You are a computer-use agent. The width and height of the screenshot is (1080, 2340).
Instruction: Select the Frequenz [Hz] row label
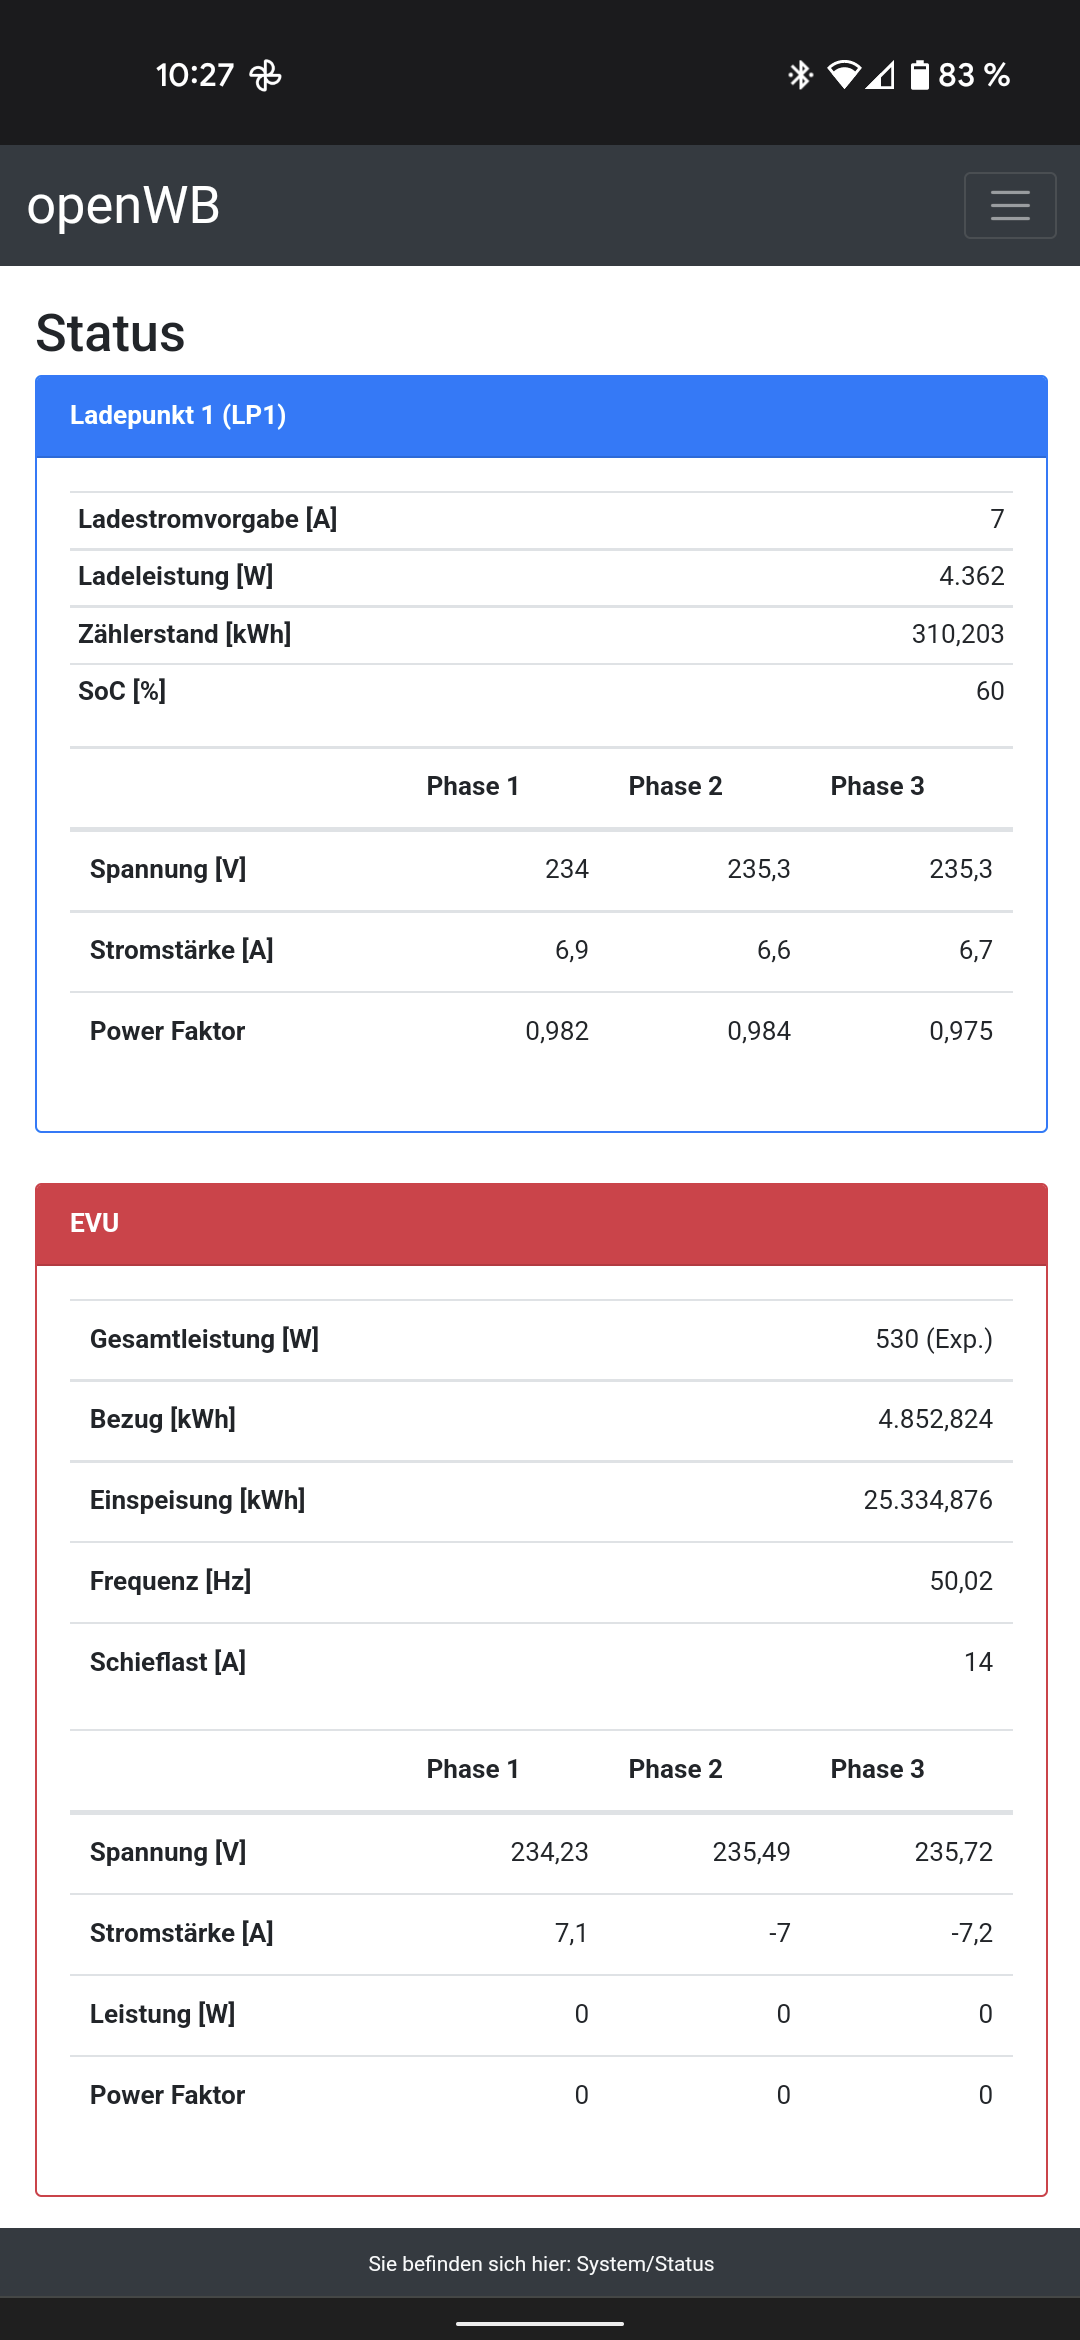tap(171, 1581)
